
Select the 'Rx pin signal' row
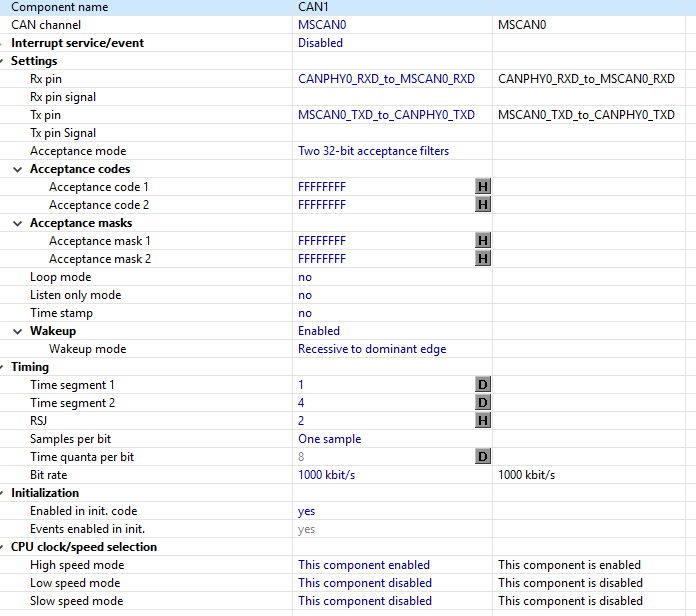click(63, 97)
